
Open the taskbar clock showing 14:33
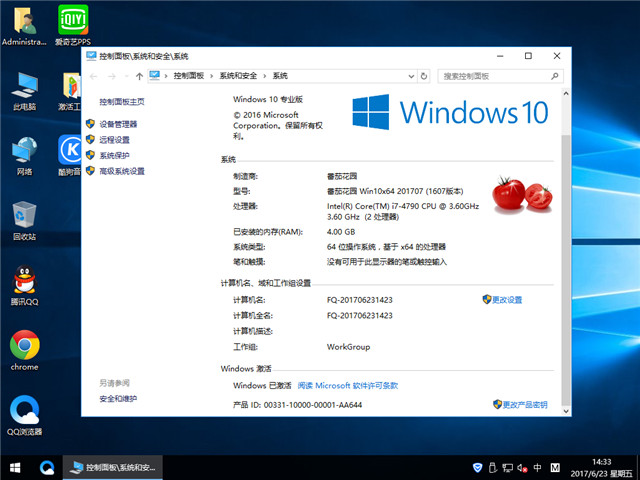pyautogui.click(x=602, y=468)
